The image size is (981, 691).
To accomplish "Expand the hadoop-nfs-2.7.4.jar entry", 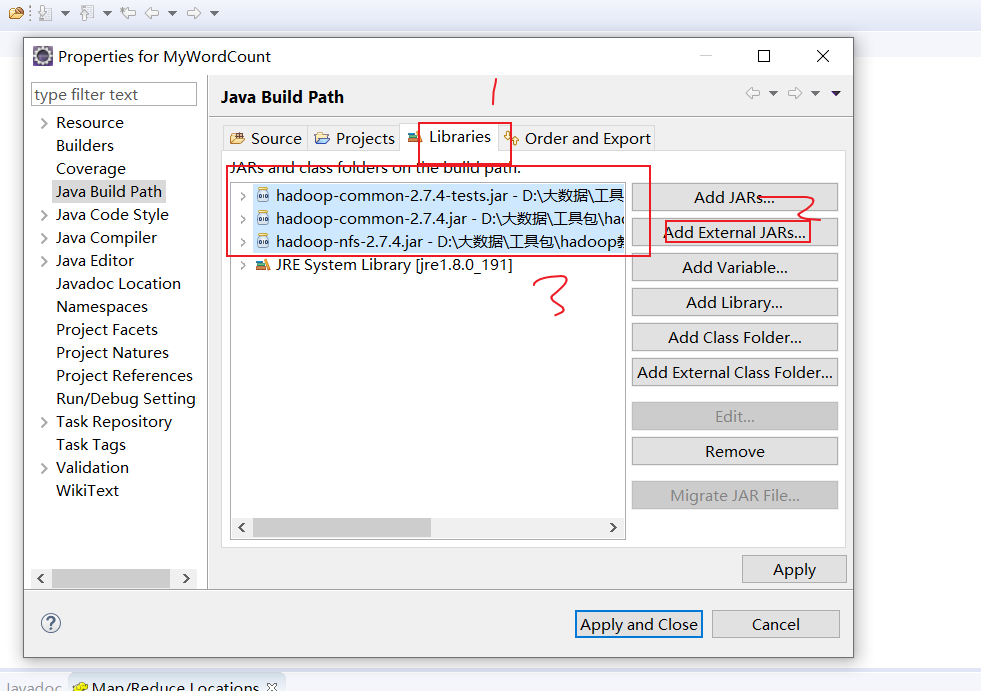I will pos(243,242).
